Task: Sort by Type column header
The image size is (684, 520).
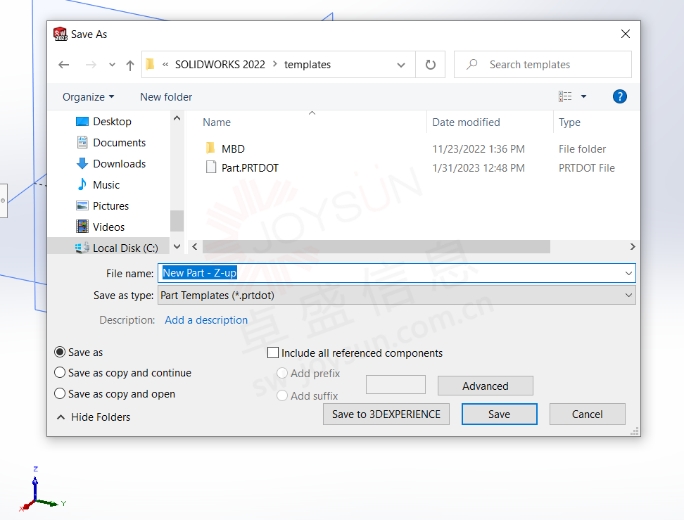Action: (x=569, y=122)
